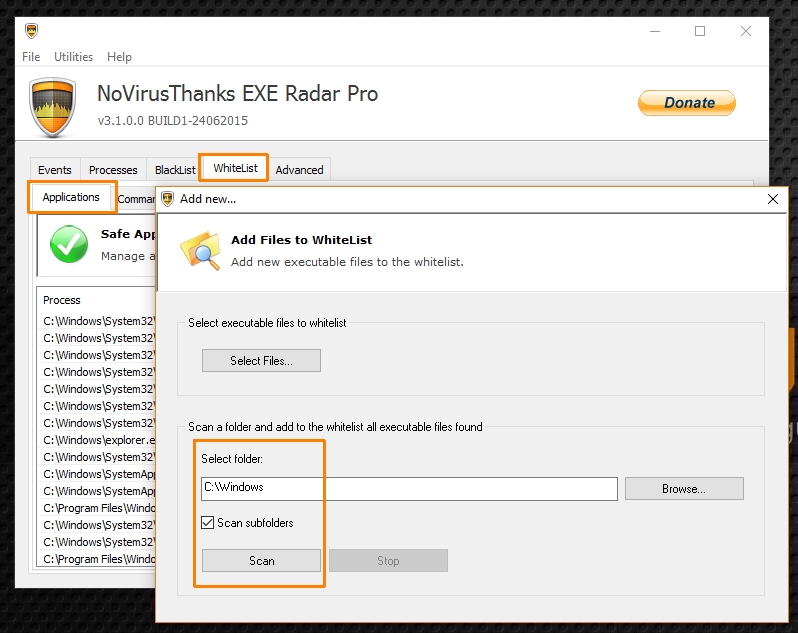
Task: Start the folder Scan button
Action: (x=261, y=561)
